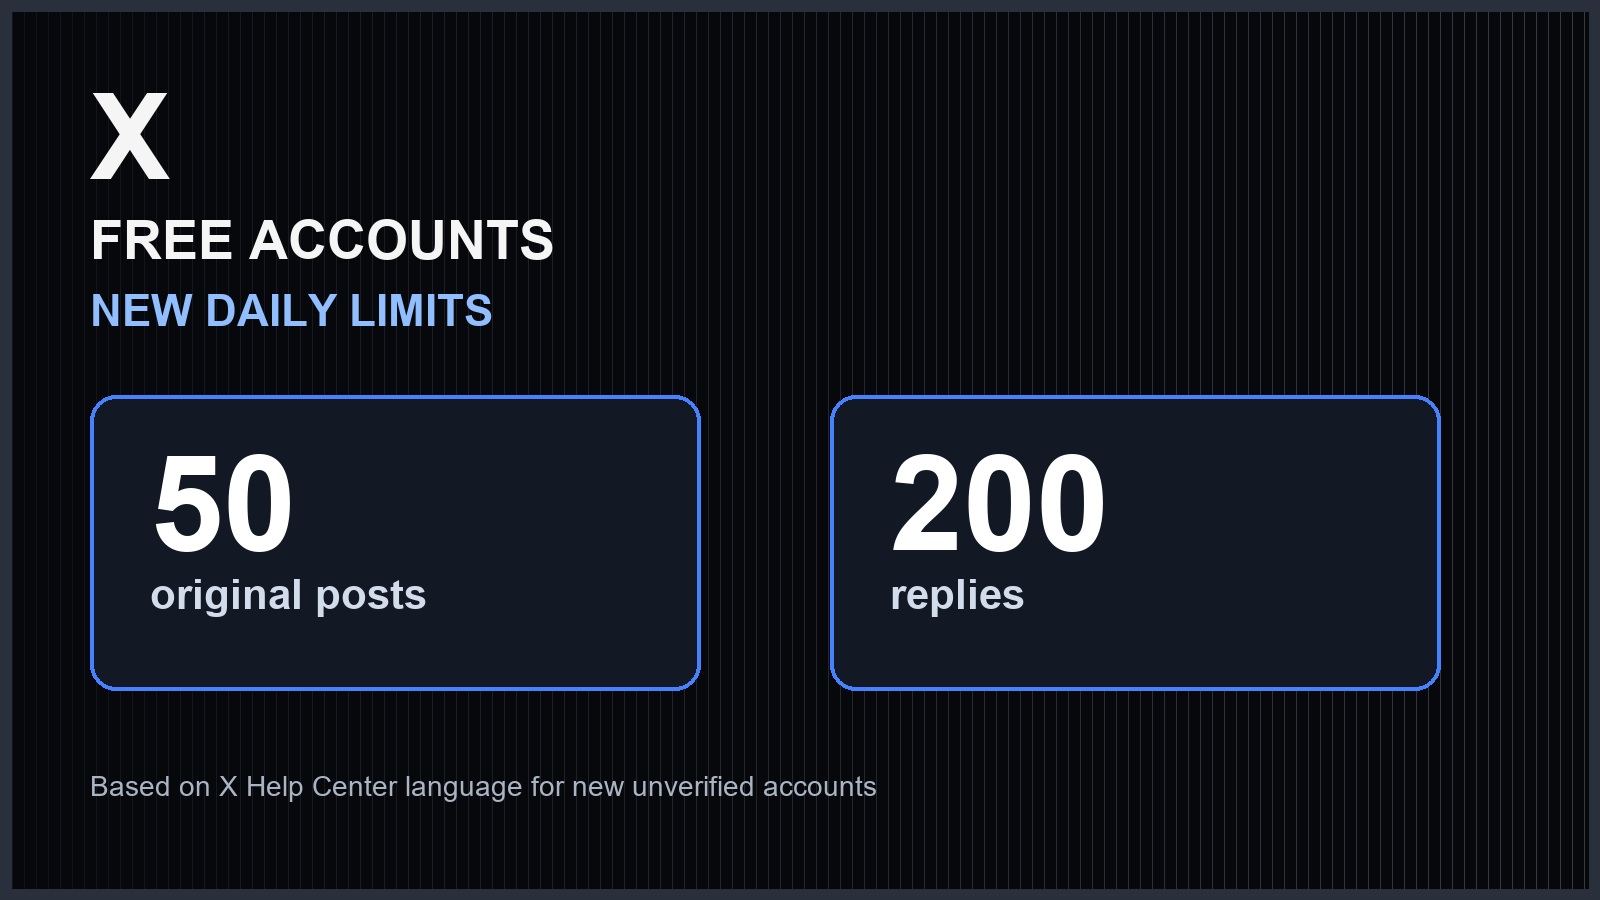Click the word 'posts' in the left card
1600x900 pixels.
371,596
